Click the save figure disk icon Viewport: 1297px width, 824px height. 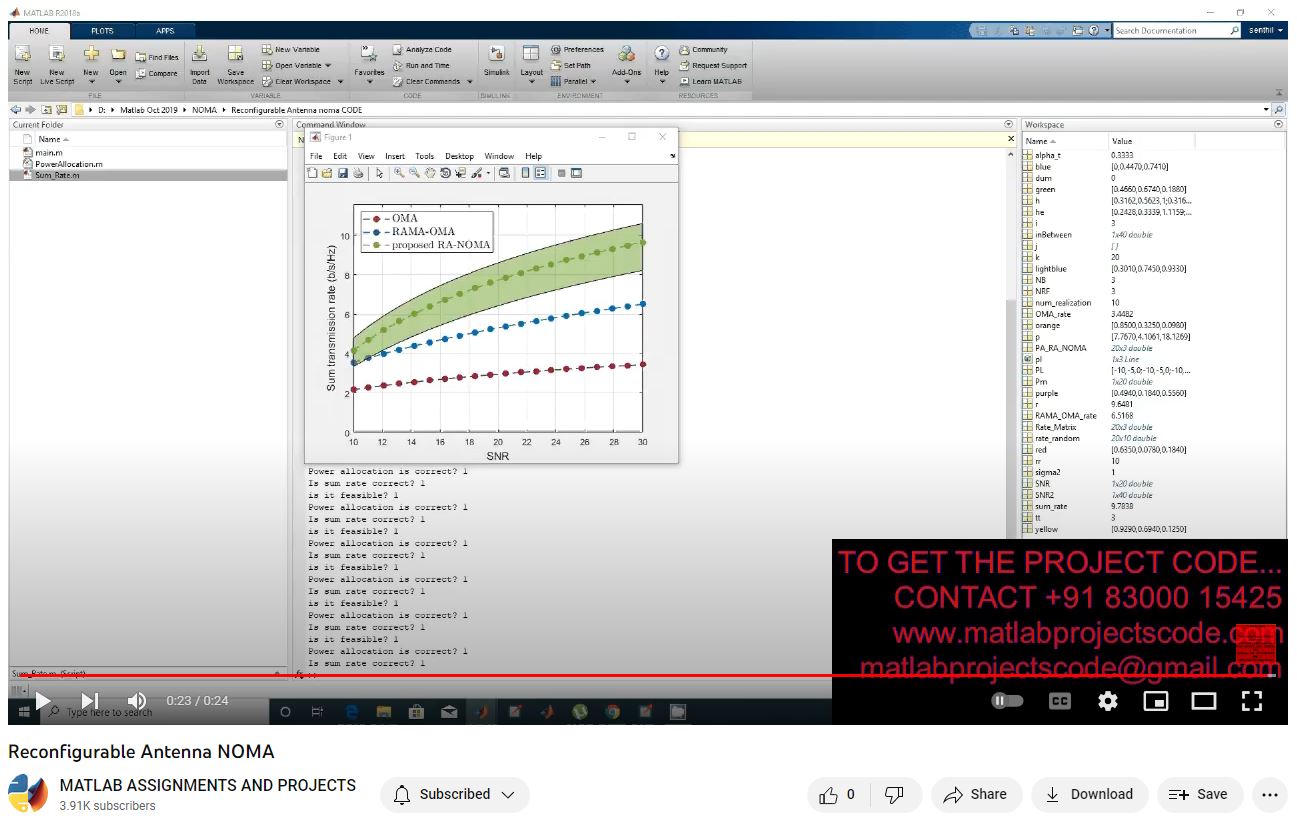click(343, 173)
